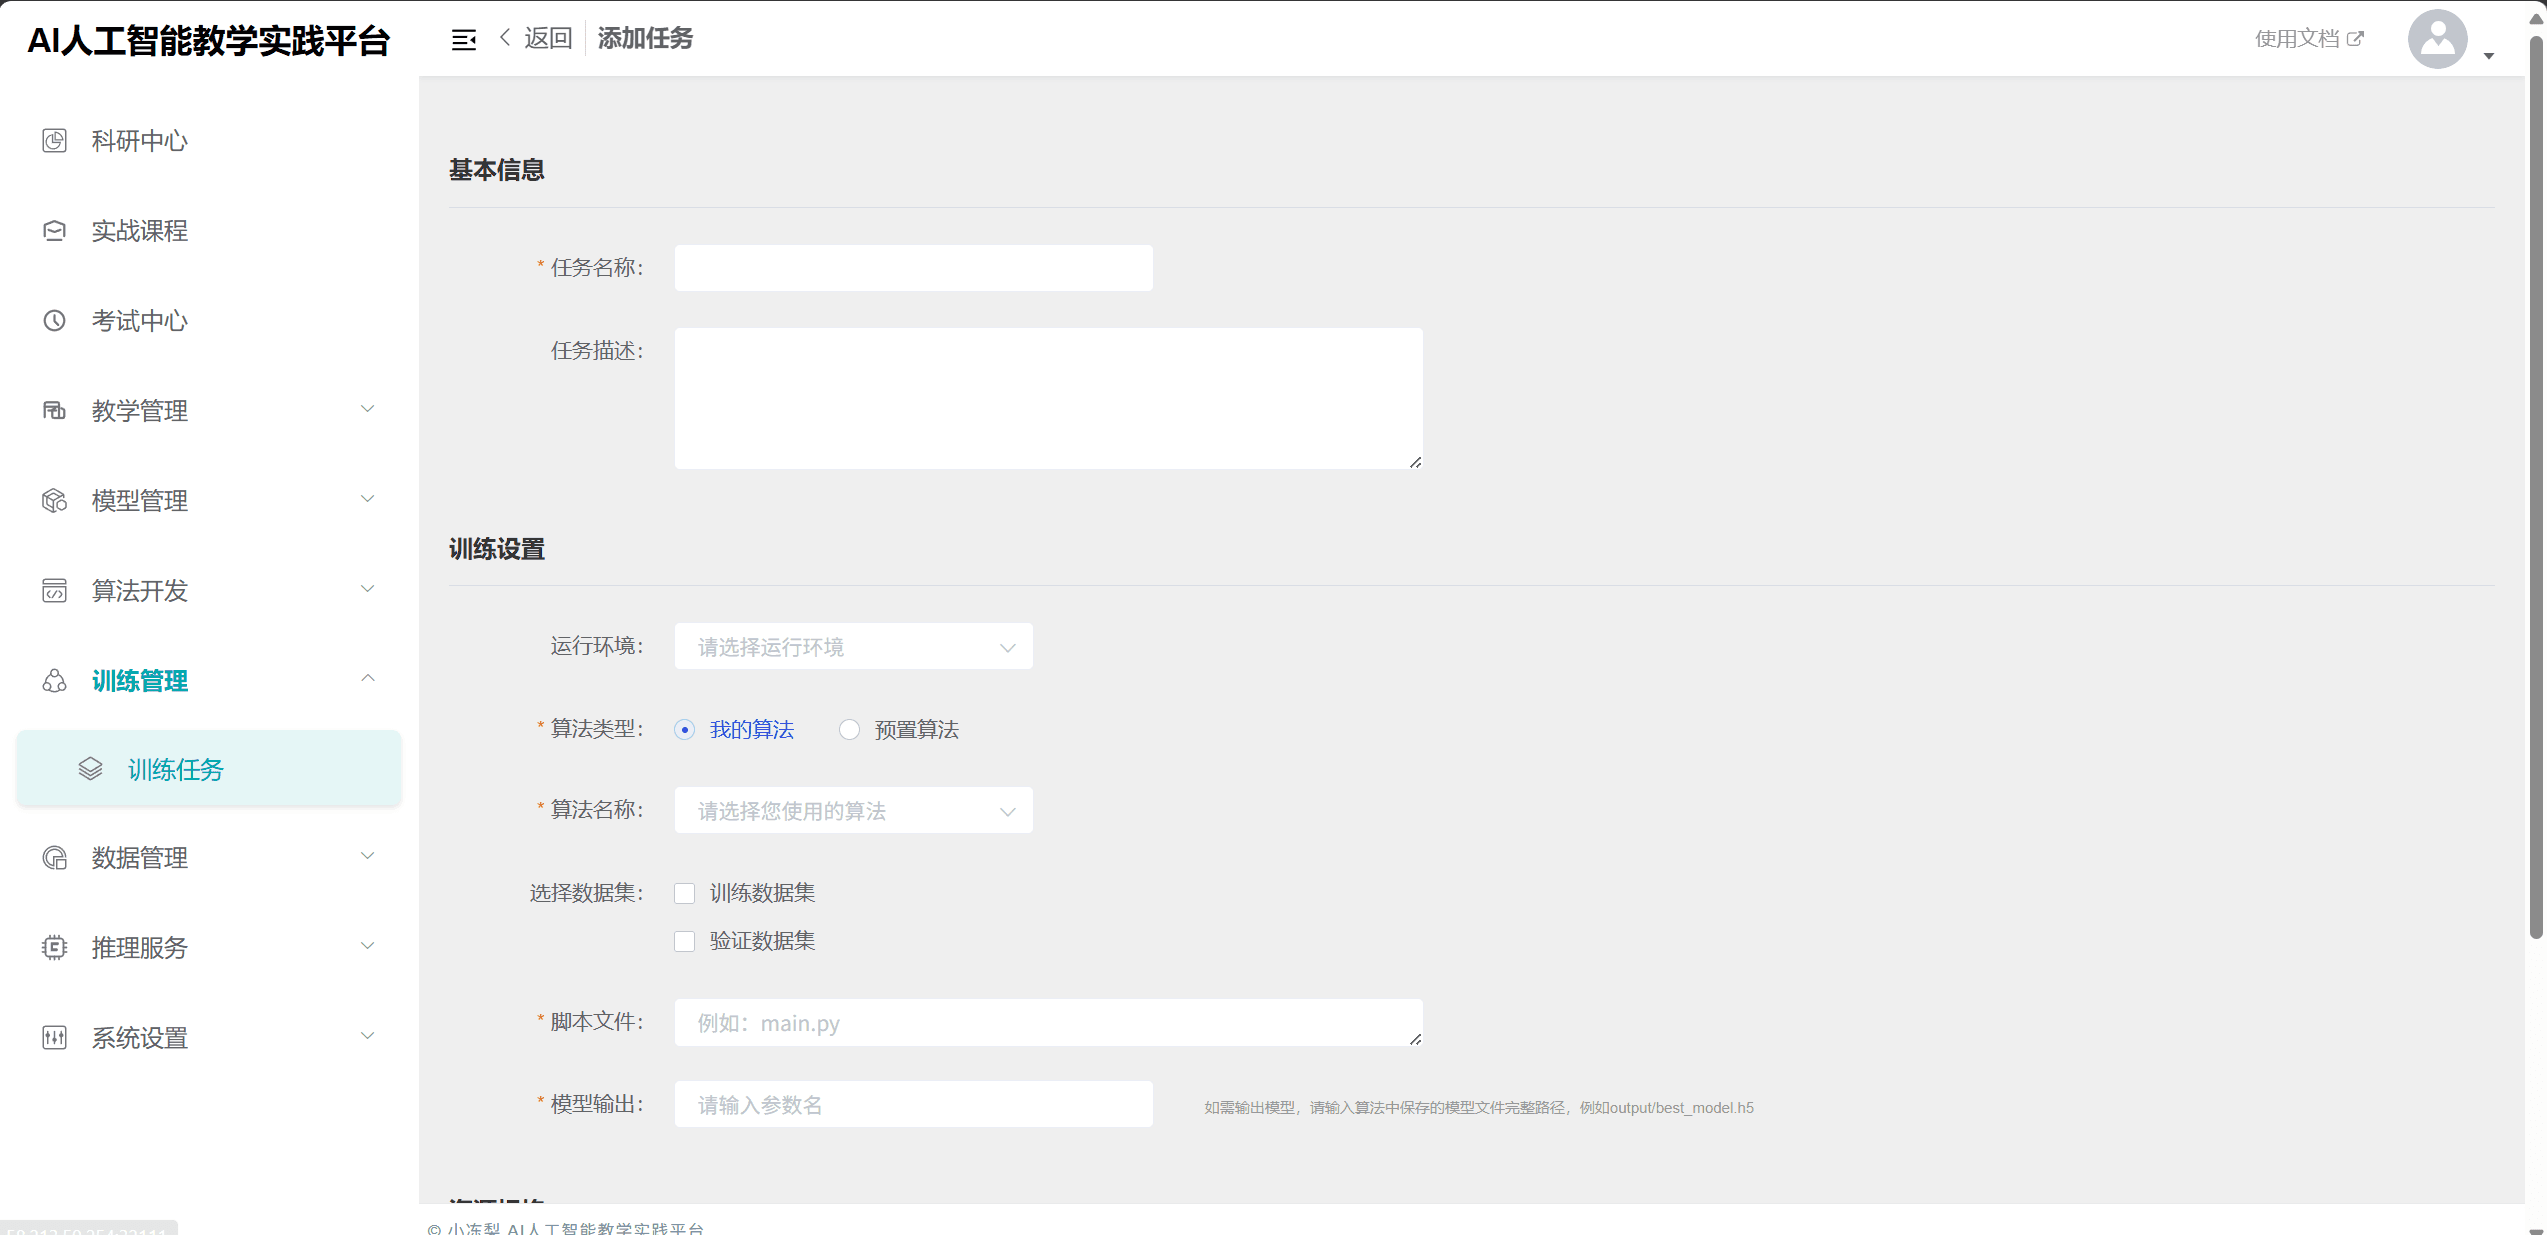Enable the 验证数据集 checkbox
Screen dimensions: 2547x1235
coord(685,941)
